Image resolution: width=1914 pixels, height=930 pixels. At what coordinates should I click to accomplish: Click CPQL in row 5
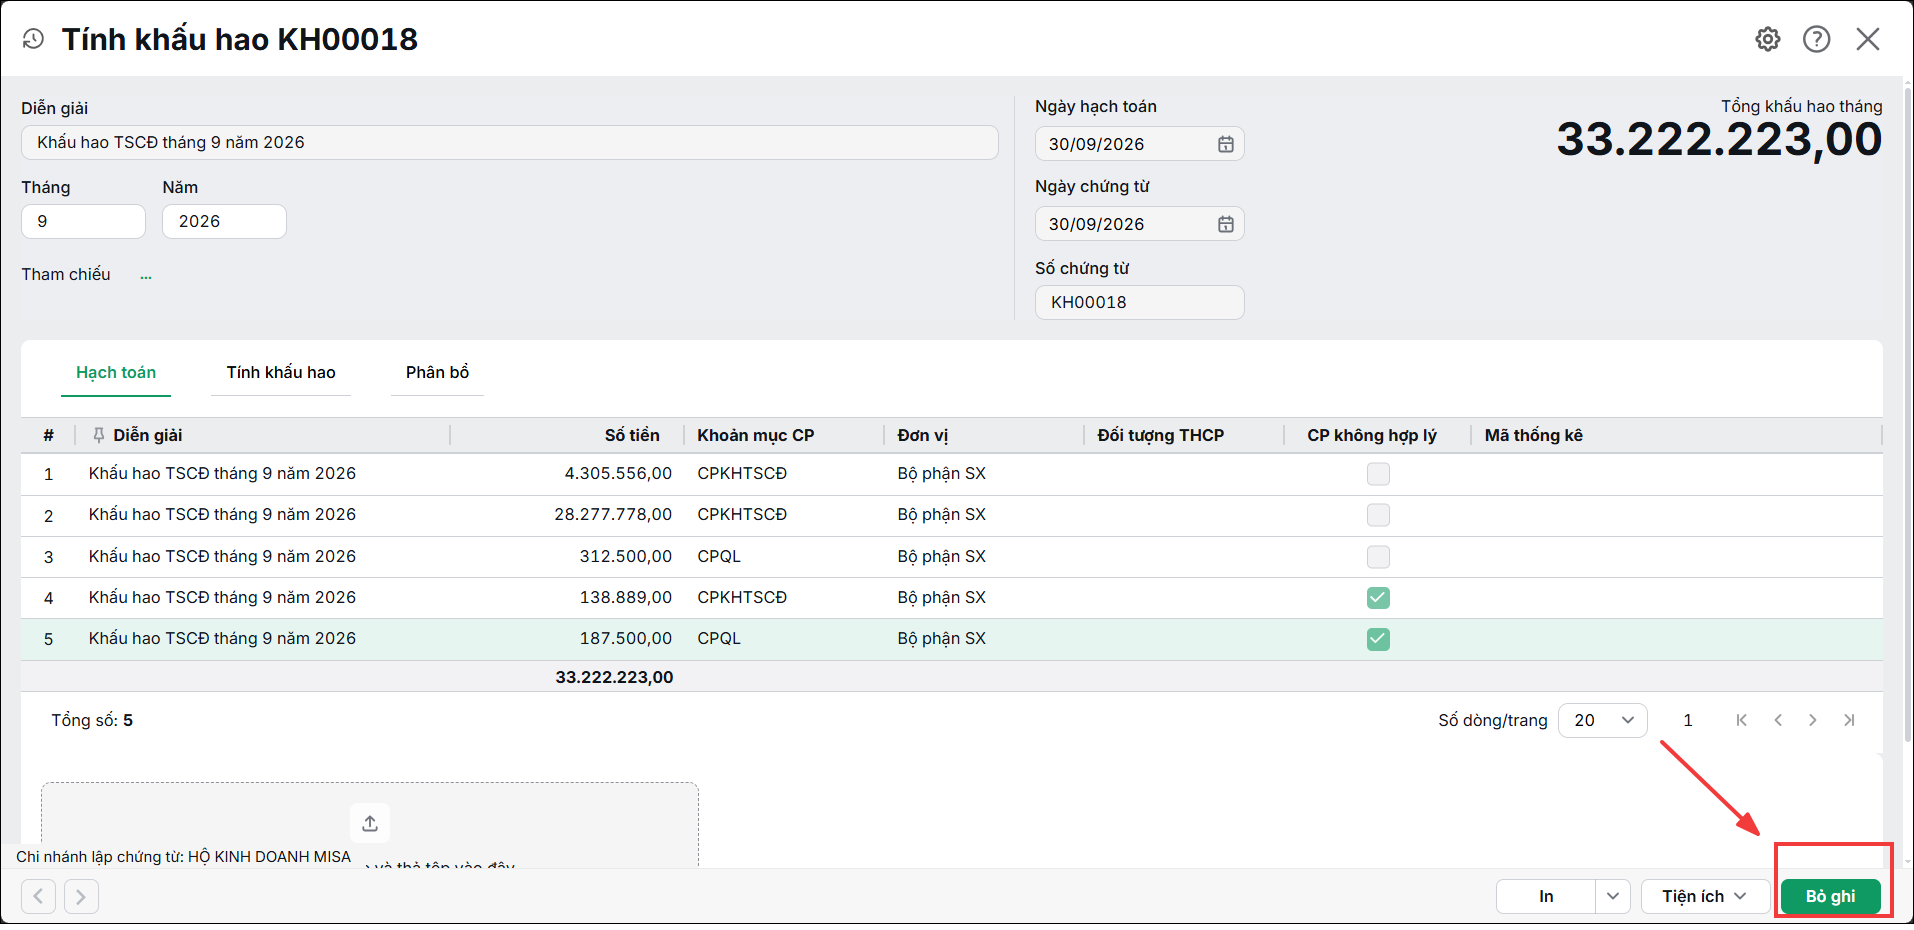click(x=719, y=638)
